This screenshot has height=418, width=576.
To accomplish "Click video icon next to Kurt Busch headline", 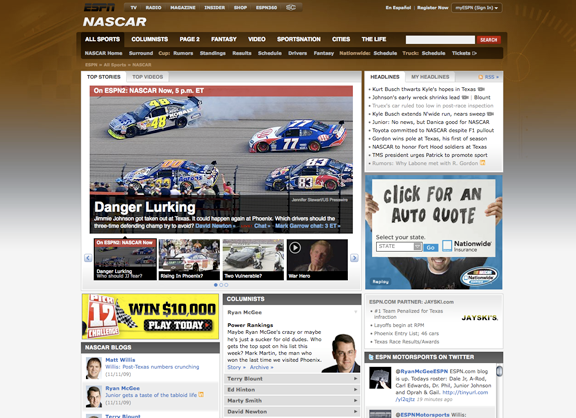I will tap(481, 89).
